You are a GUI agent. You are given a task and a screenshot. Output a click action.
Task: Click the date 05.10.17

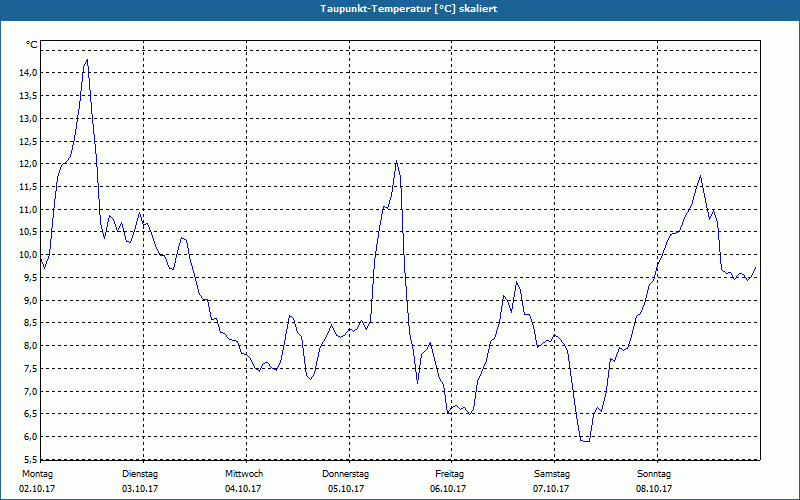point(346,489)
